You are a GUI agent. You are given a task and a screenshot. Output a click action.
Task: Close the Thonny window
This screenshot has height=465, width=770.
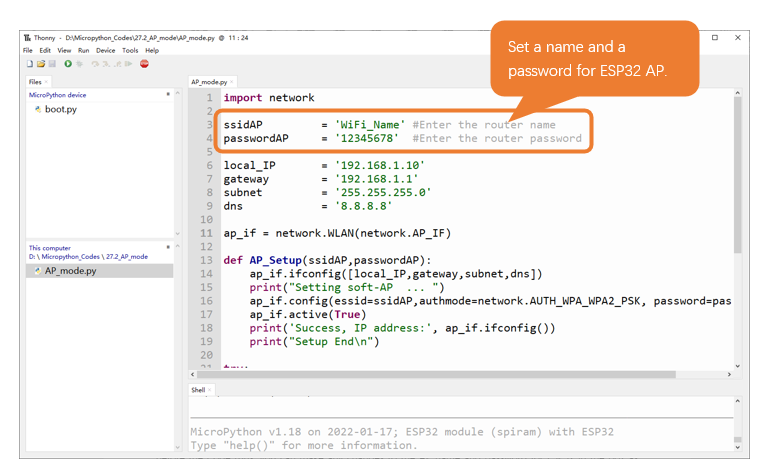738,38
